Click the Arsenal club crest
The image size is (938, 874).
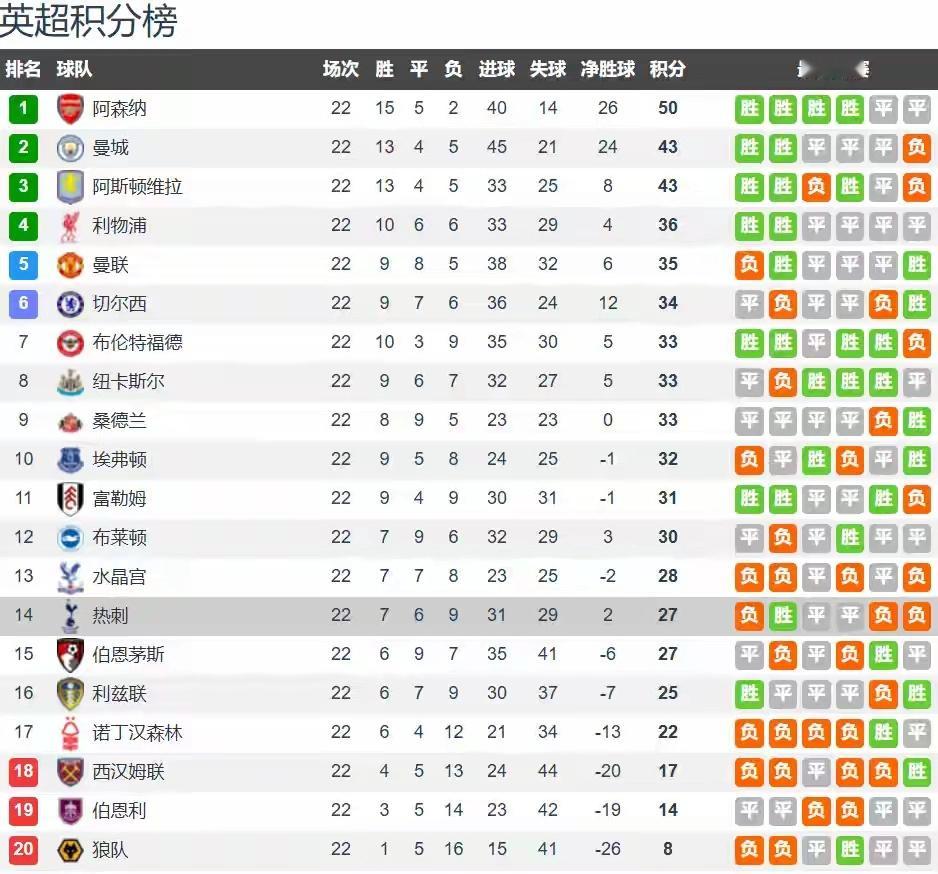click(x=70, y=109)
